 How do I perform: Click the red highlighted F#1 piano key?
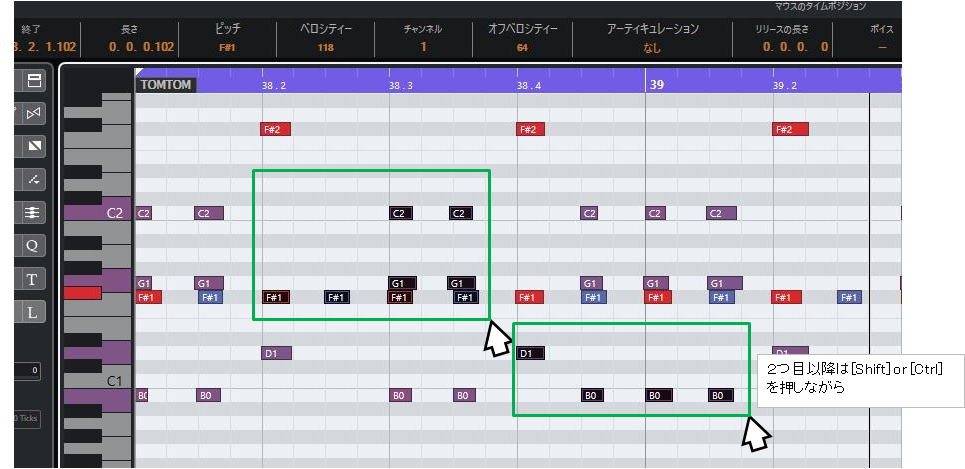click(x=82, y=293)
